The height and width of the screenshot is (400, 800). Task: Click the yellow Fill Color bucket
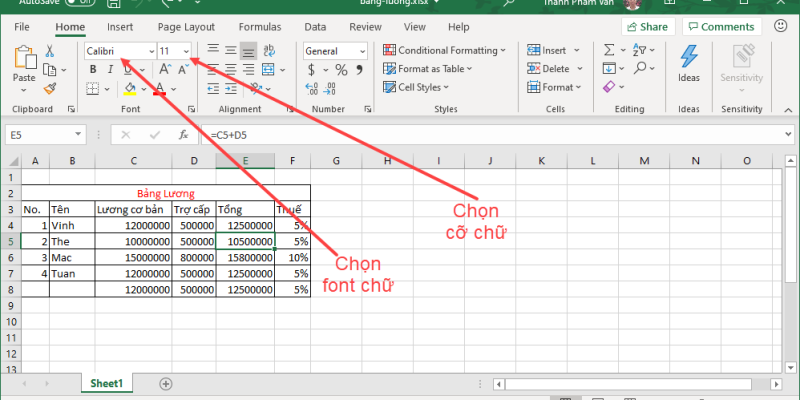click(130, 89)
